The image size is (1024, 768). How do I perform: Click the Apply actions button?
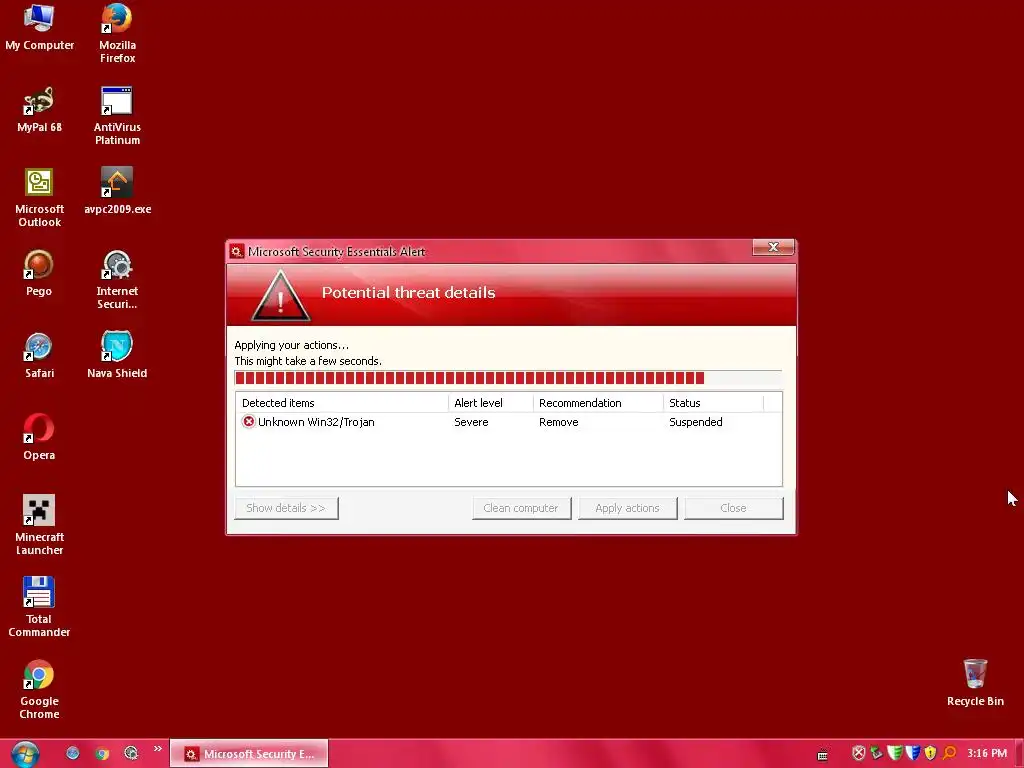628,508
